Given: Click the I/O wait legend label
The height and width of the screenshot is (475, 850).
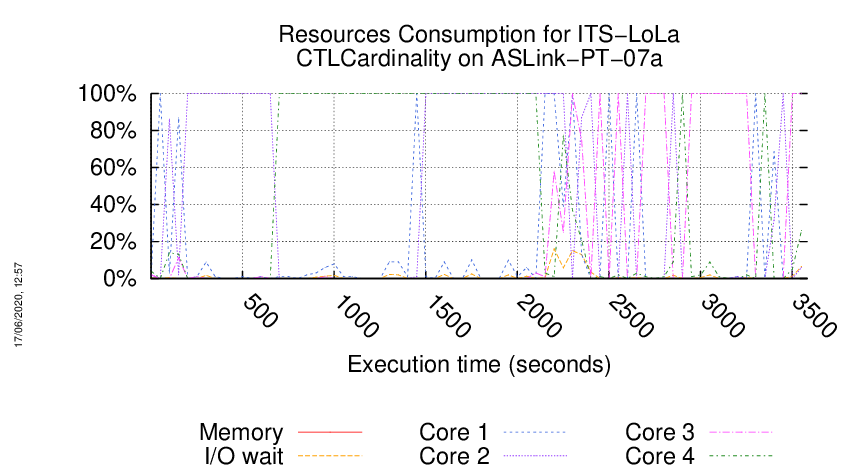Looking at the screenshot, I should tap(244, 456).
